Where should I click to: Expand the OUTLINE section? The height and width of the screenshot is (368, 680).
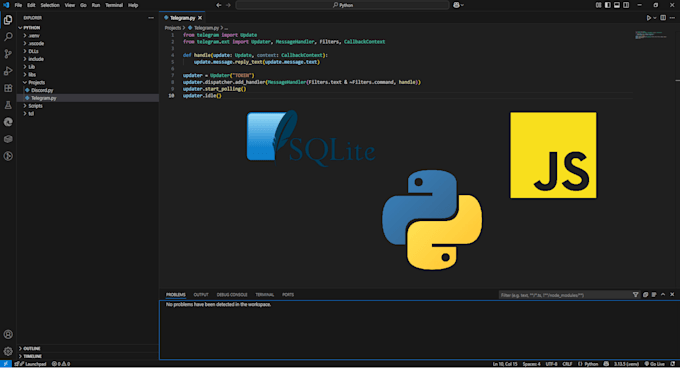pyautogui.click(x=88, y=348)
